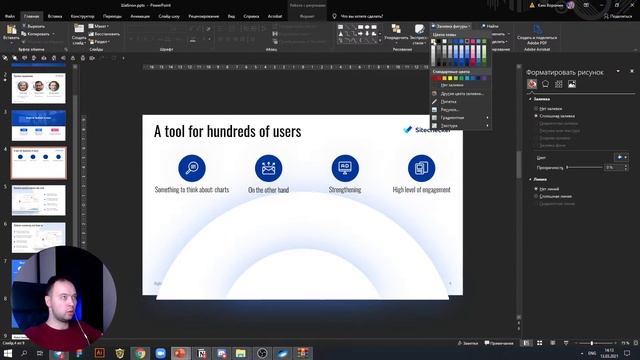Open the Design (Конструктор) ribbon tab

pos(82,16)
